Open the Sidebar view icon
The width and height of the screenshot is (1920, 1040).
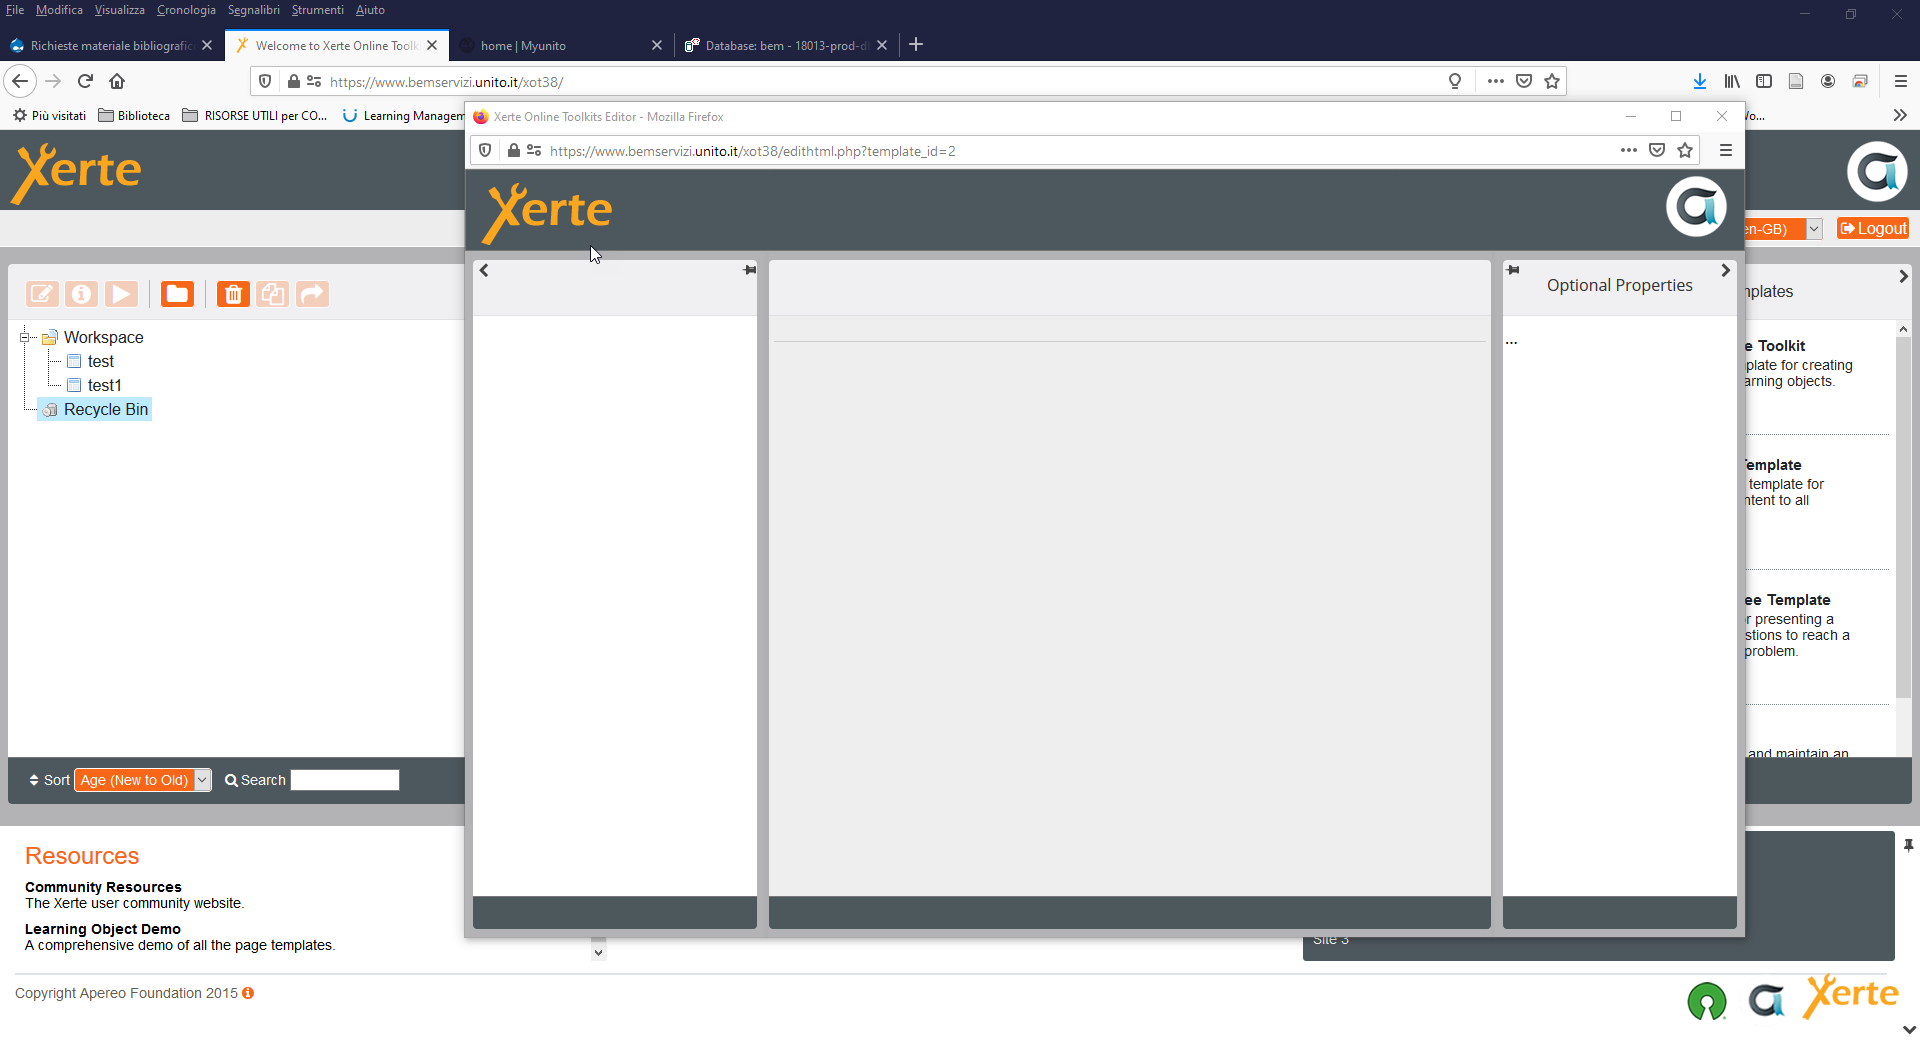pos(1764,81)
